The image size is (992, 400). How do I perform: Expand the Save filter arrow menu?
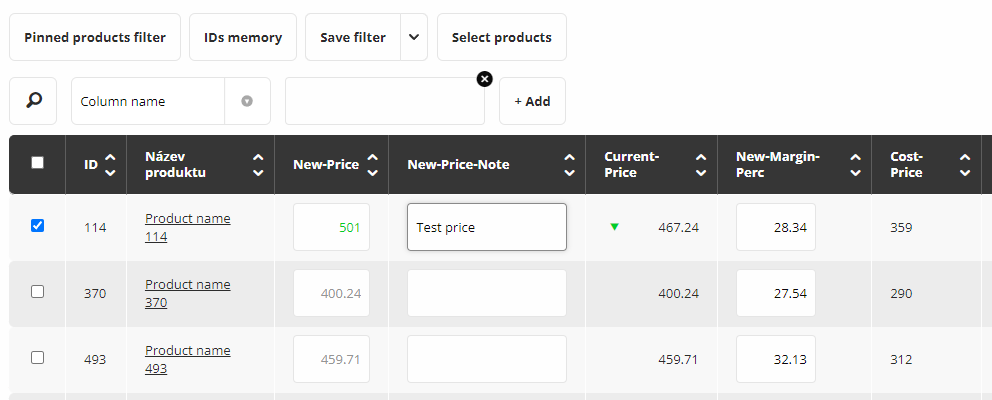(414, 37)
